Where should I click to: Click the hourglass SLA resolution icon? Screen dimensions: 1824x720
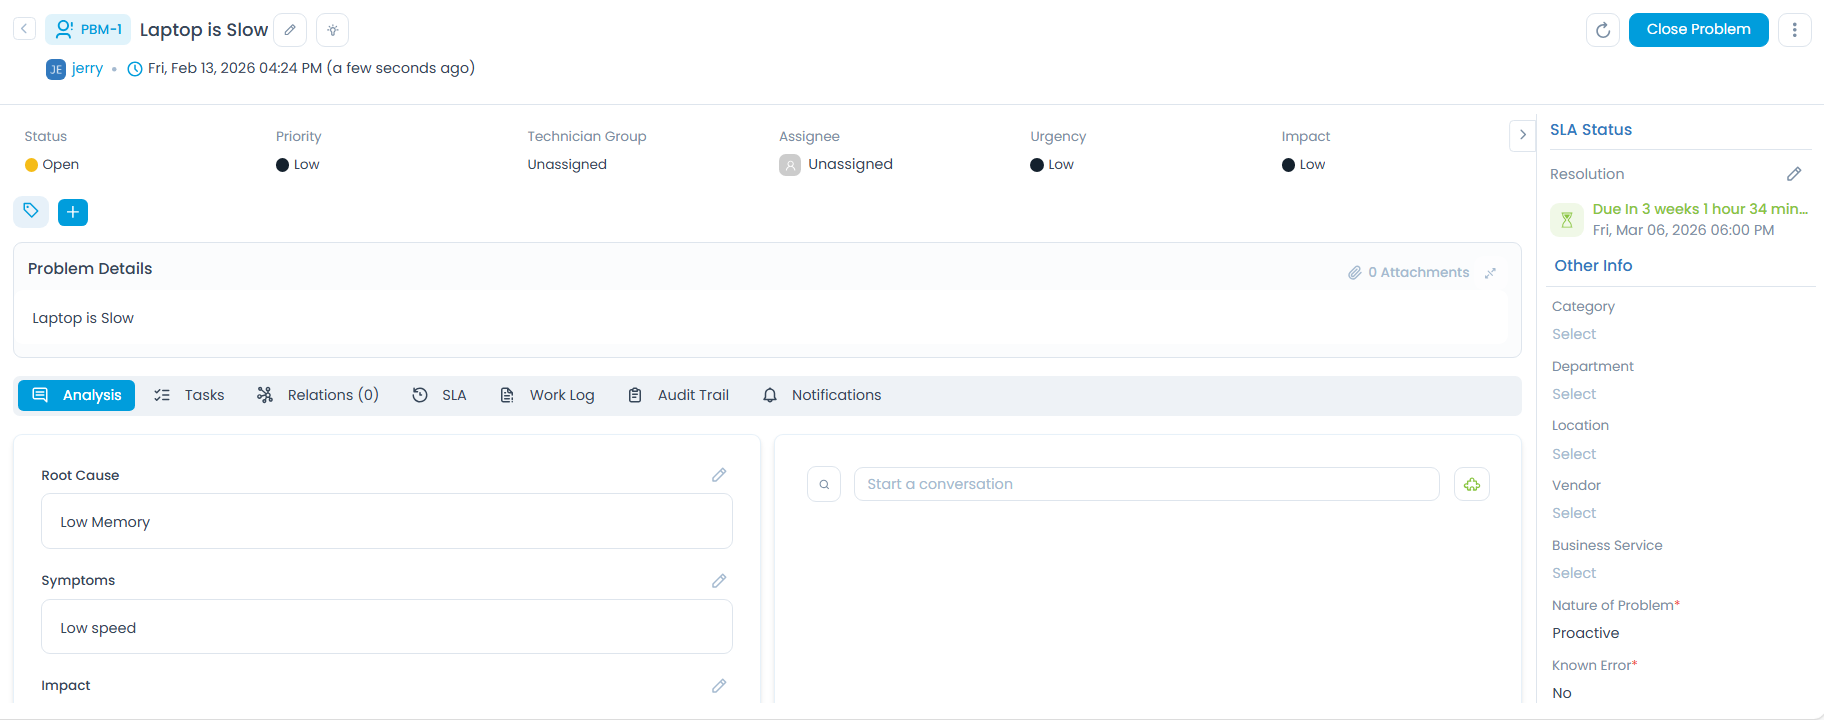pyautogui.click(x=1567, y=219)
